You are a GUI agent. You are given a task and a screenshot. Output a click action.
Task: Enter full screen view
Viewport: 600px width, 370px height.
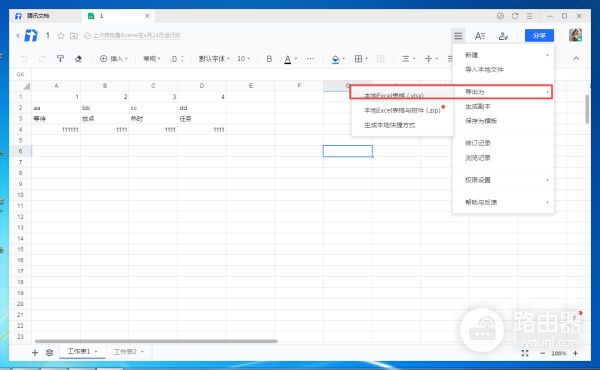pyautogui.click(x=525, y=353)
